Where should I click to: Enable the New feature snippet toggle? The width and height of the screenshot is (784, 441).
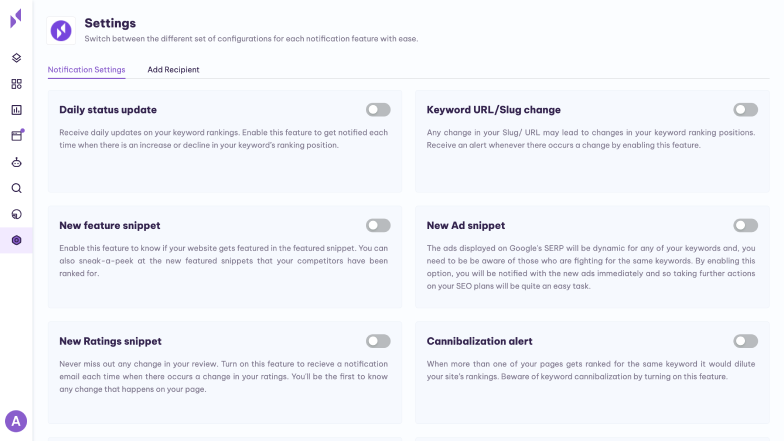(378, 226)
